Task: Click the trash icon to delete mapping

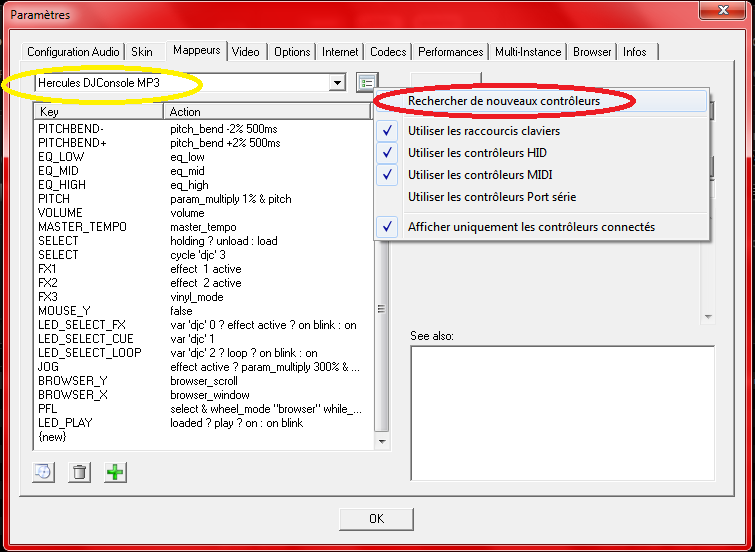Action: [x=80, y=472]
